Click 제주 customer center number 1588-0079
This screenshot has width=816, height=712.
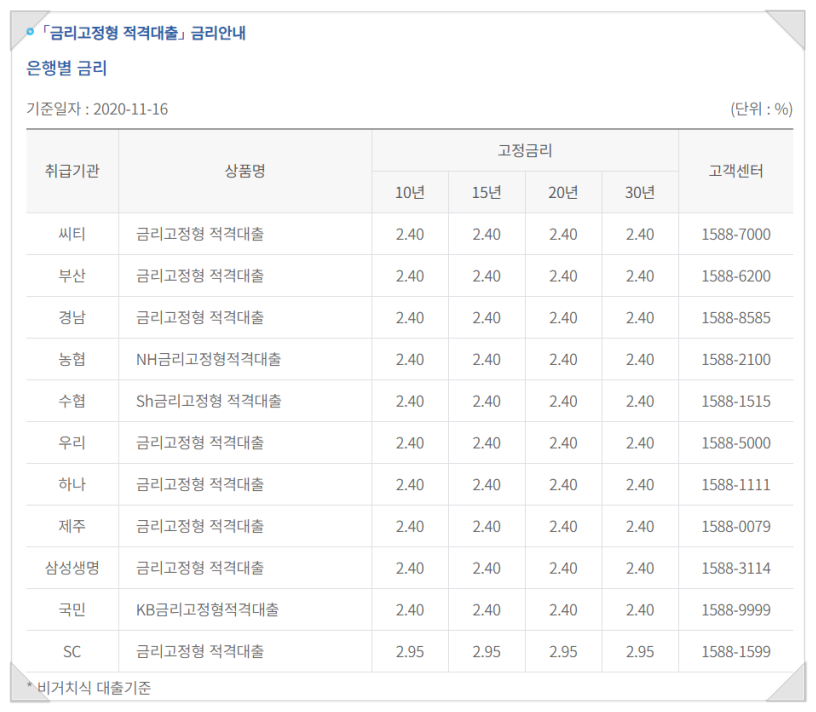coord(736,527)
